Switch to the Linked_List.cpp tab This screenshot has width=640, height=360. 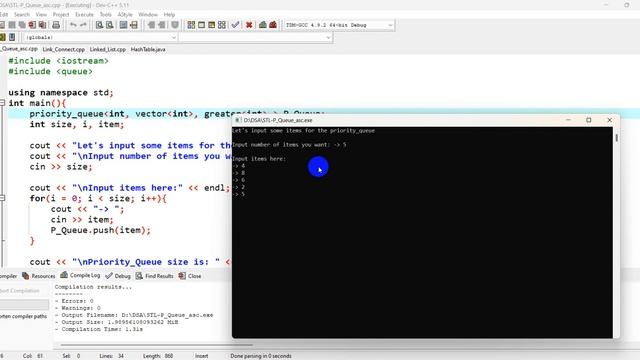pyautogui.click(x=108, y=49)
